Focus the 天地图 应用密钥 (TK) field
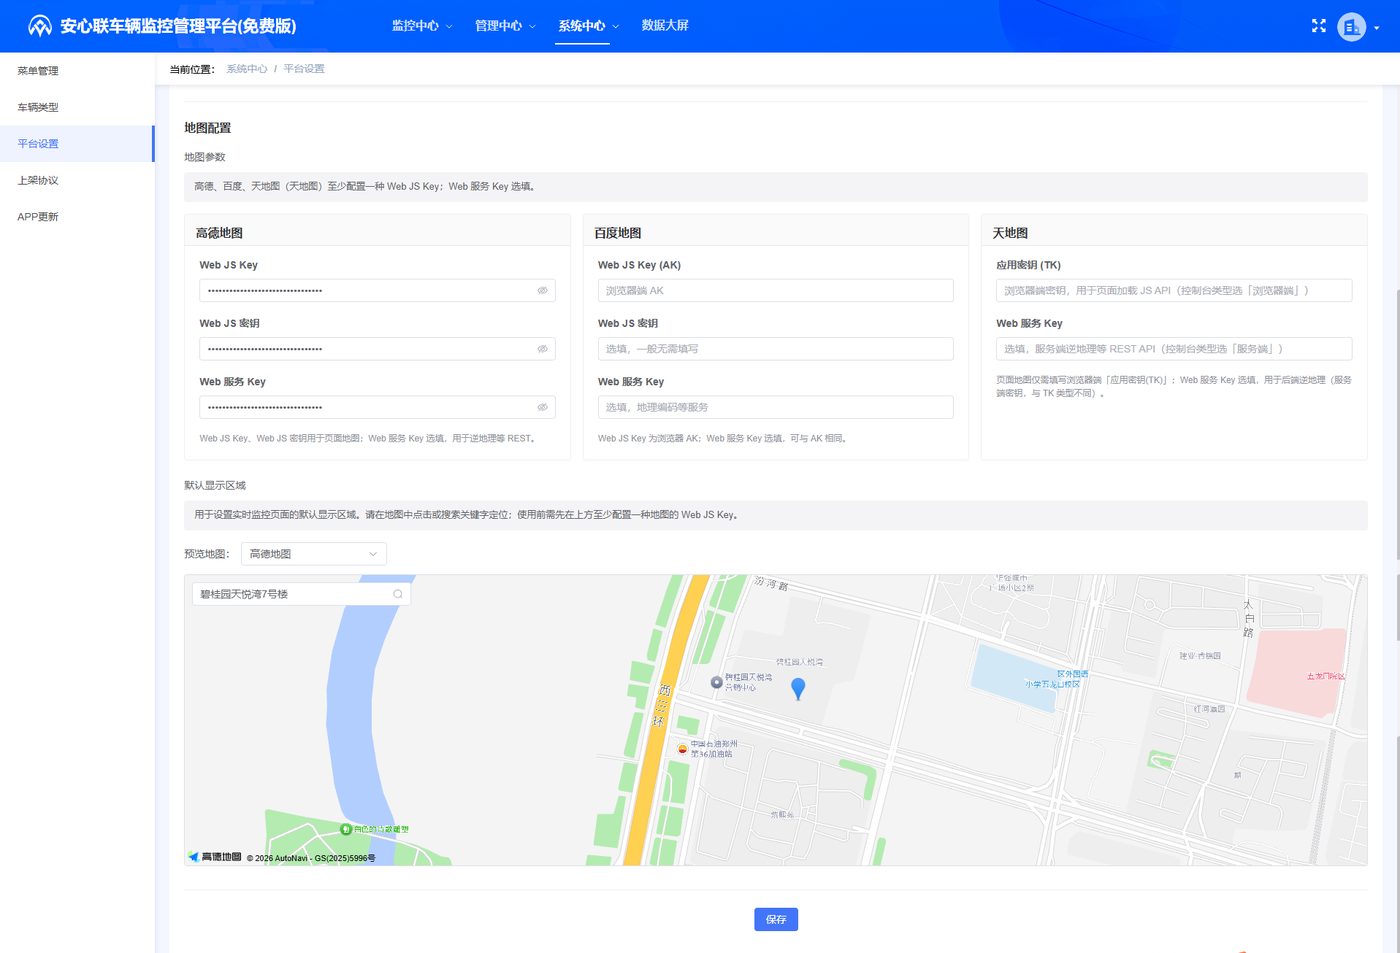Image resolution: width=1400 pixels, height=953 pixels. coord(1174,291)
